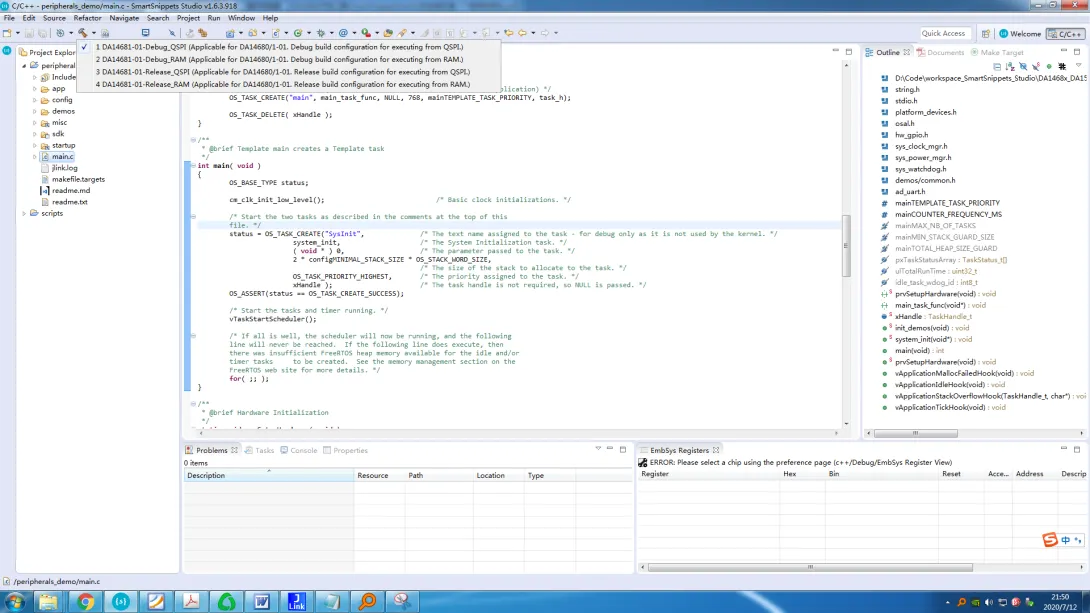
Task: Click the build hammer icon in toolbar
Action: pyautogui.click(x=83, y=33)
